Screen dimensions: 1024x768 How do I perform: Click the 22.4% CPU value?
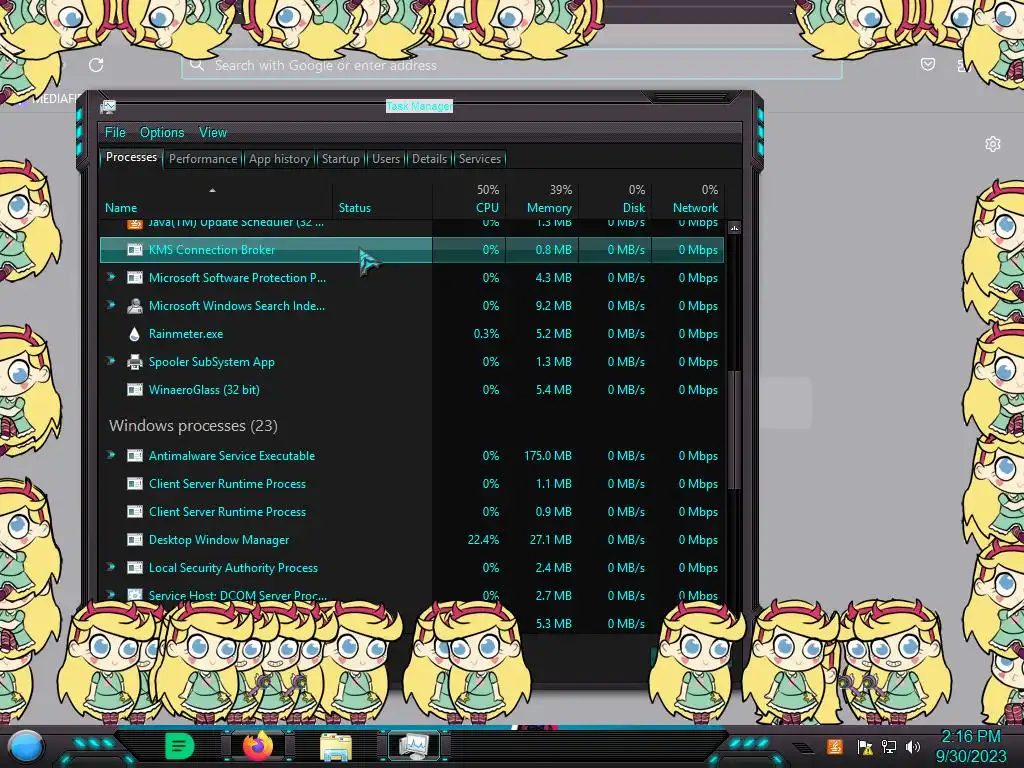pos(483,540)
